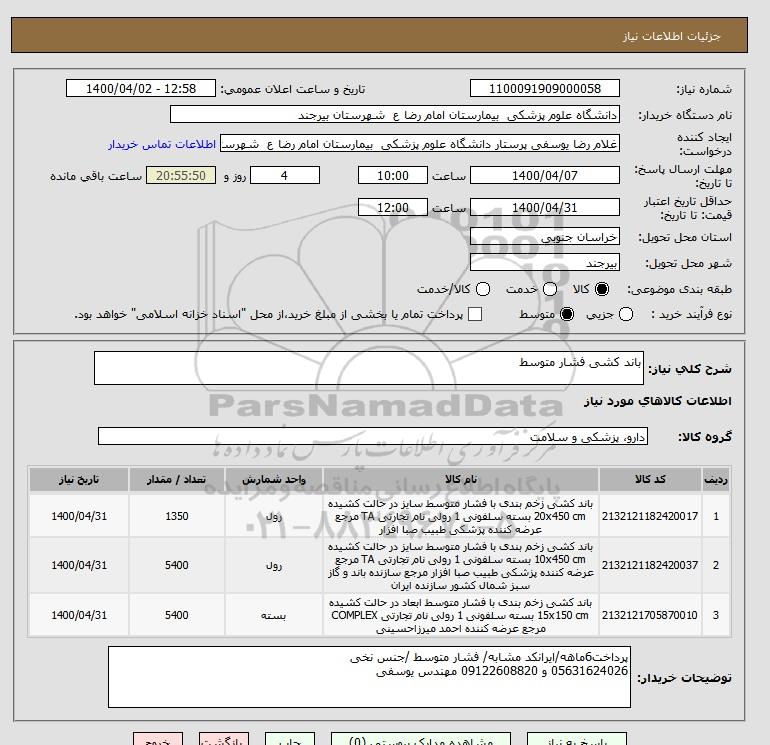
Task: Open اطلاعات تماس خریدار link
Action: click(162, 144)
